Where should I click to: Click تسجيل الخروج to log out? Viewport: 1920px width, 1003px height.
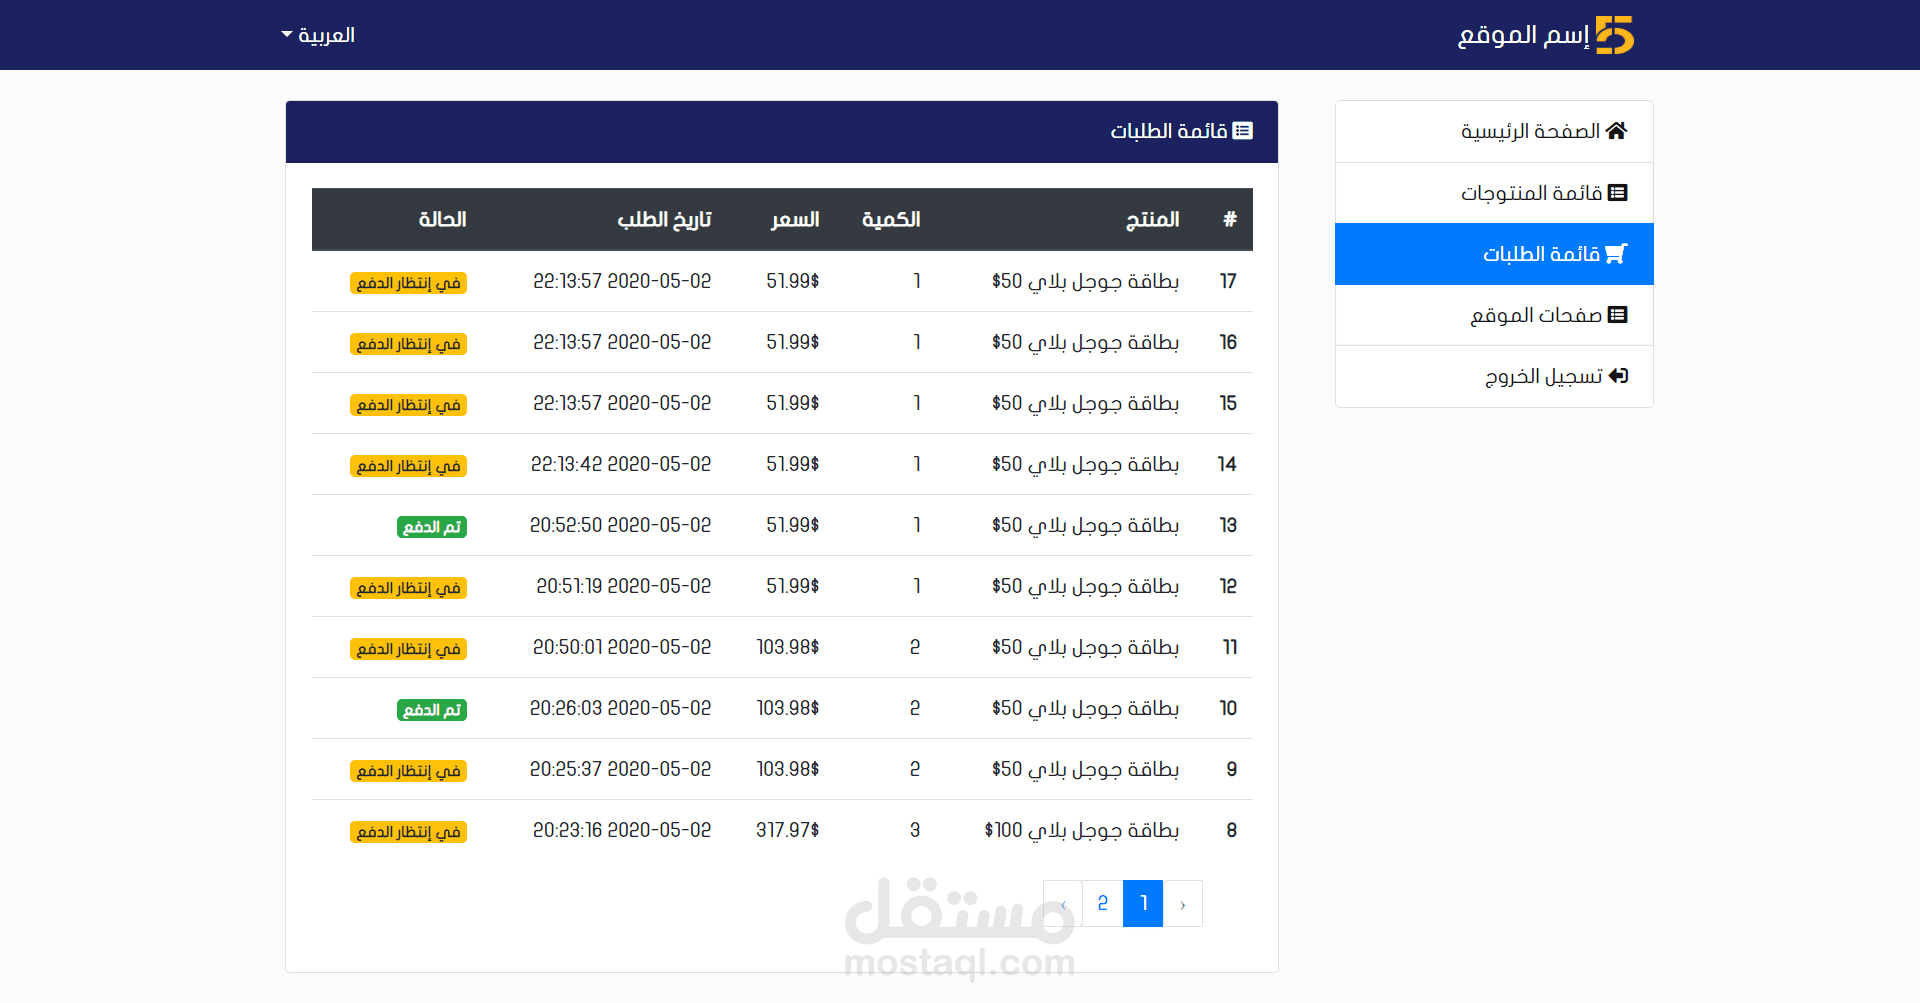click(x=1494, y=376)
